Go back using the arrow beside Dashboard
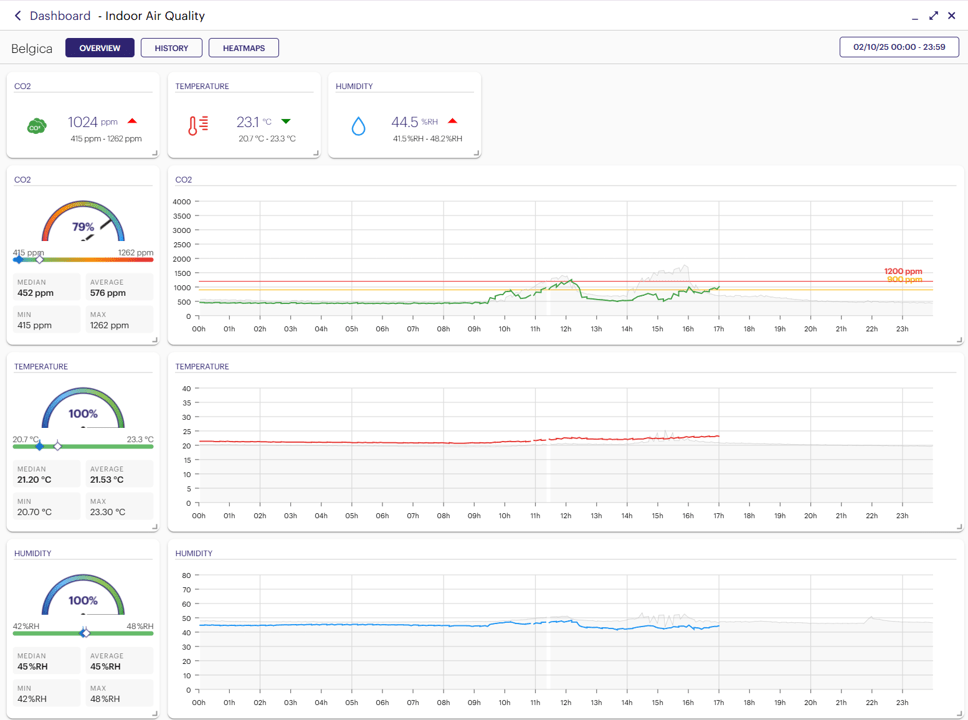This screenshot has height=720, width=968. 17,16
